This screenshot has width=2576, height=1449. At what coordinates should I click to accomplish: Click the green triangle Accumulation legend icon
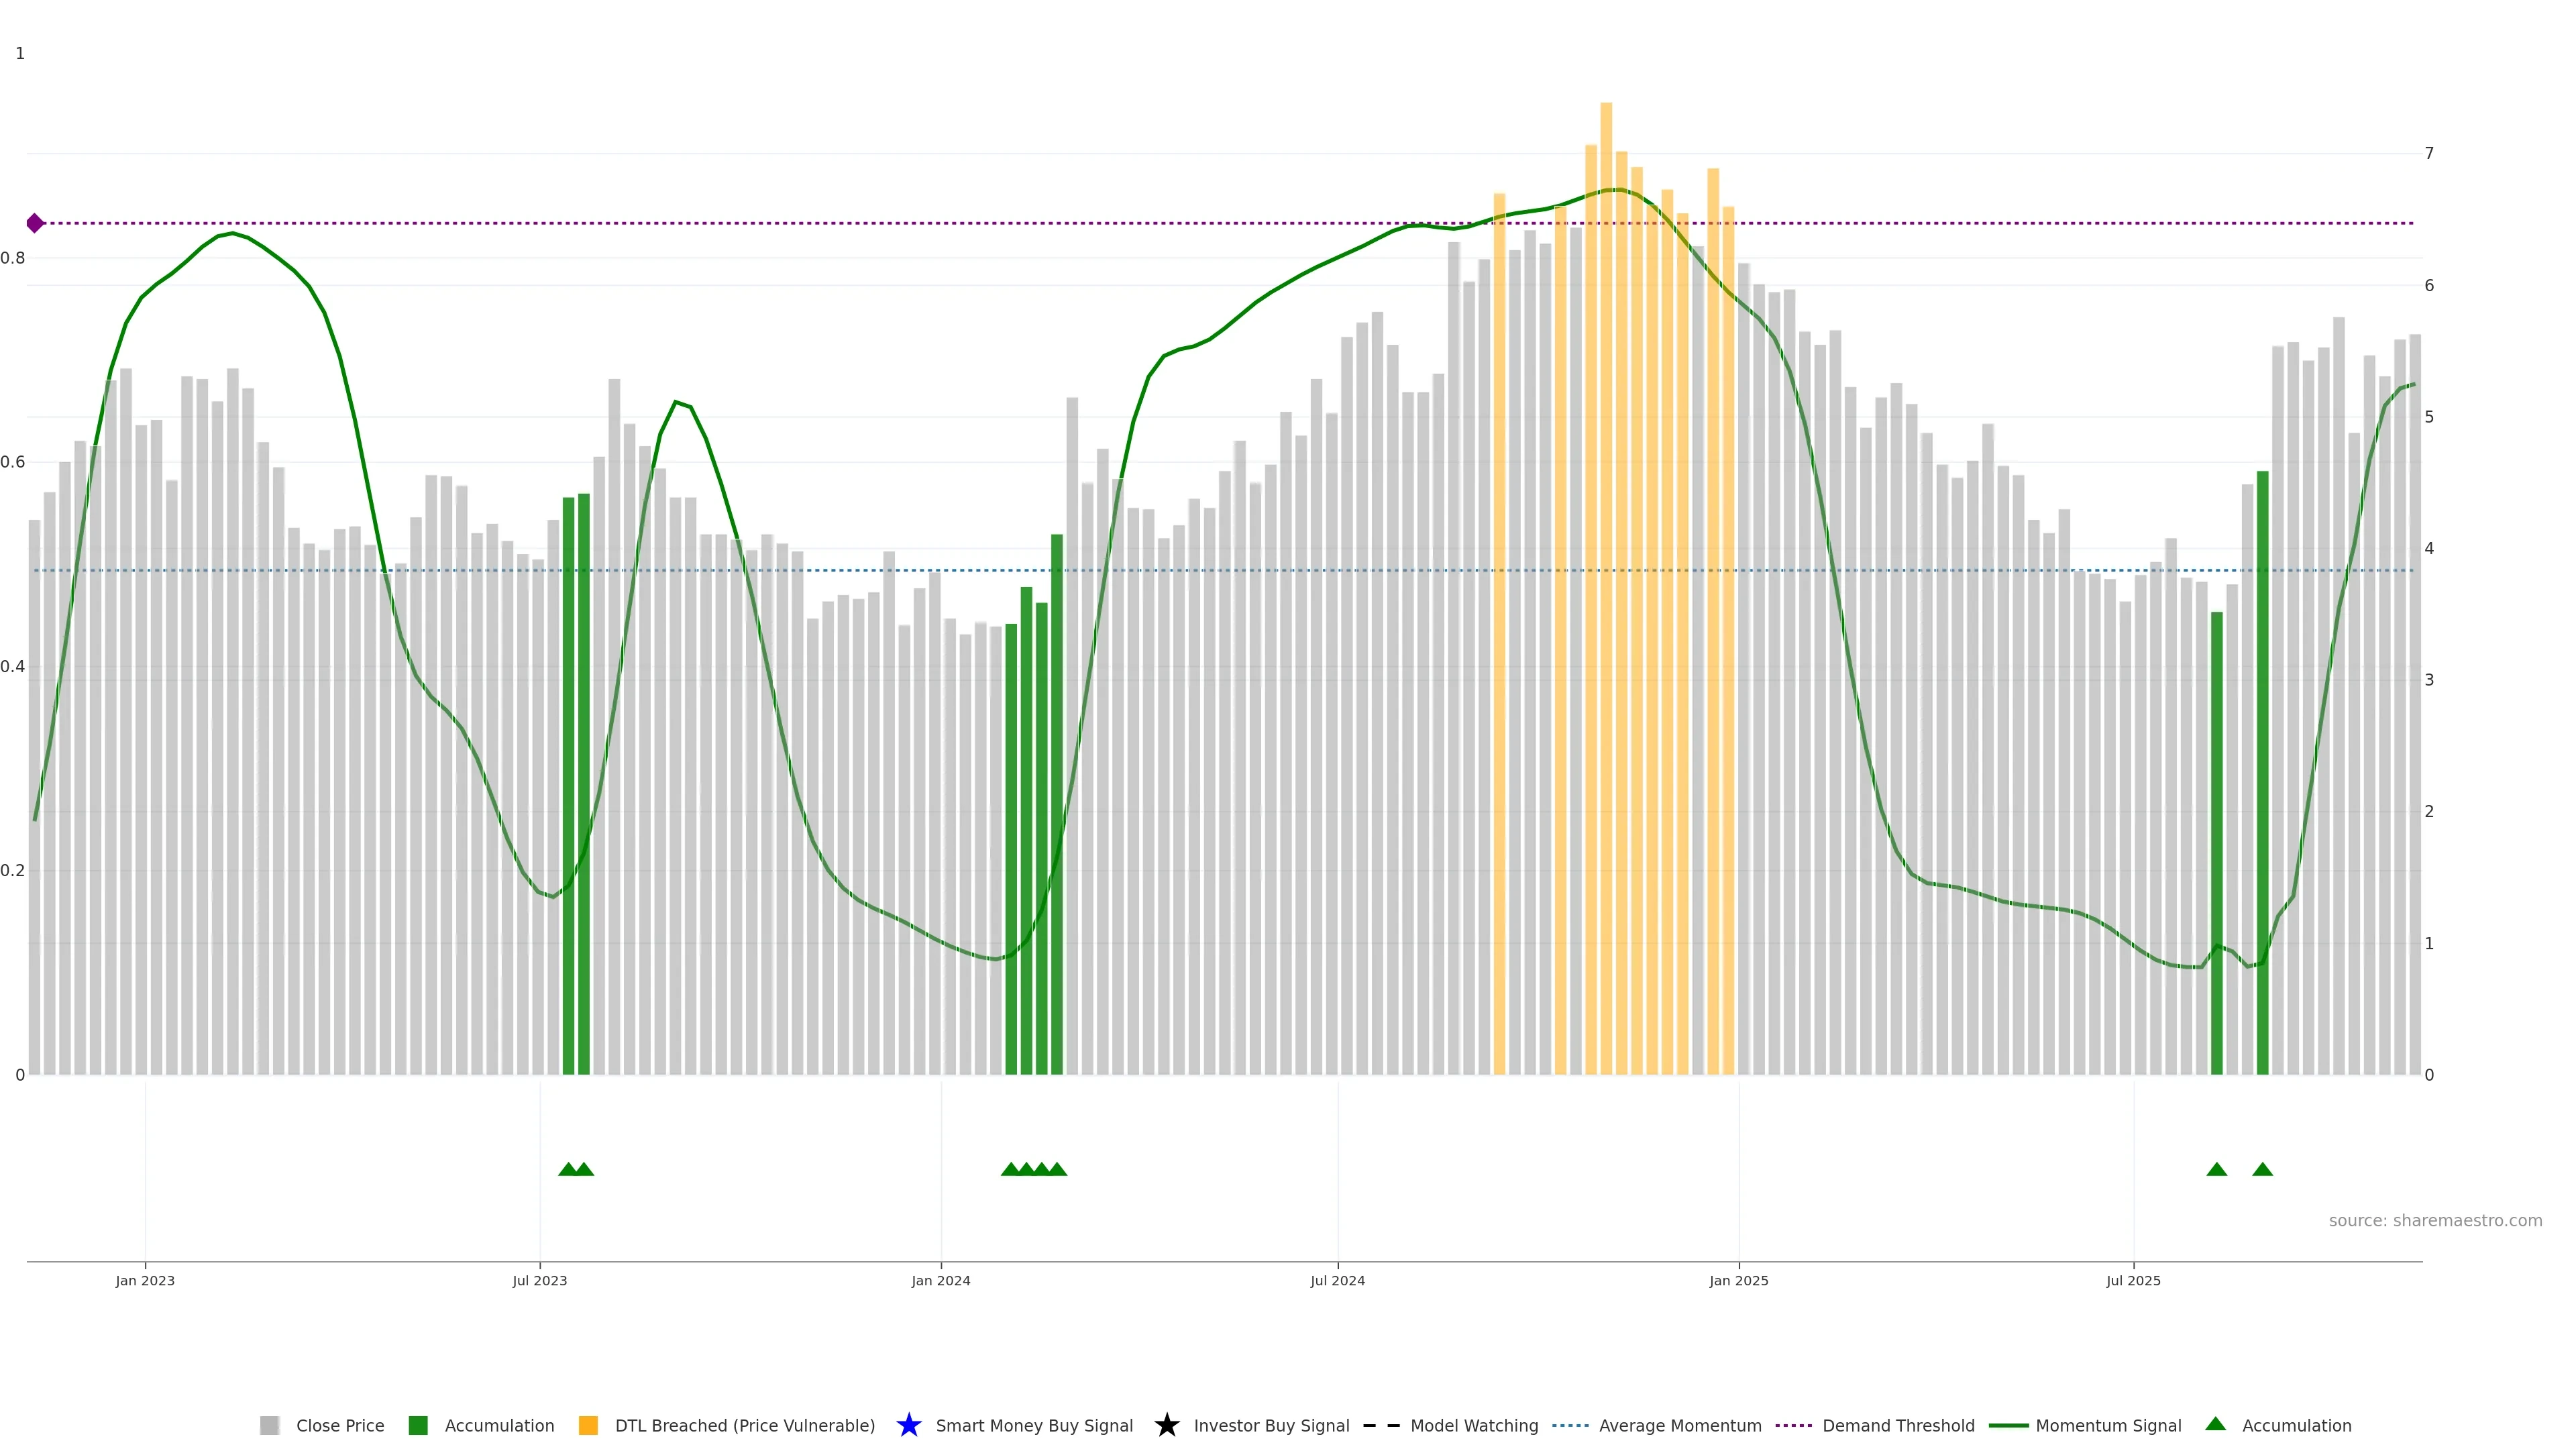click(x=2215, y=1424)
